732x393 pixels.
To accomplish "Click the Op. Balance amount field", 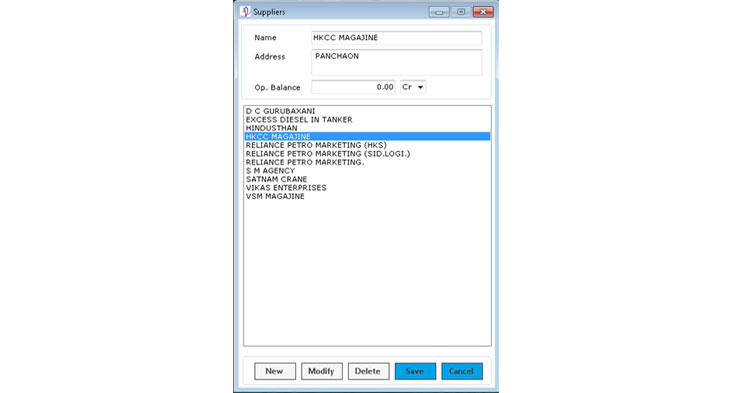I will point(353,87).
